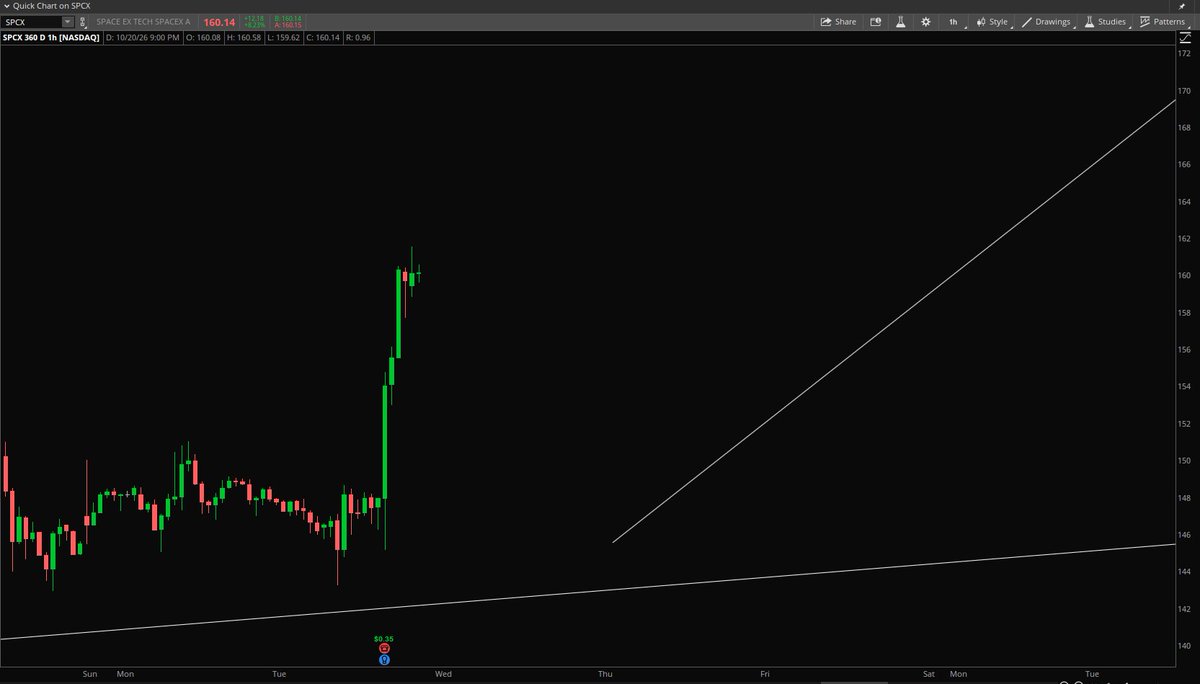
Task: Click the last price 160.14
Action: coord(219,21)
